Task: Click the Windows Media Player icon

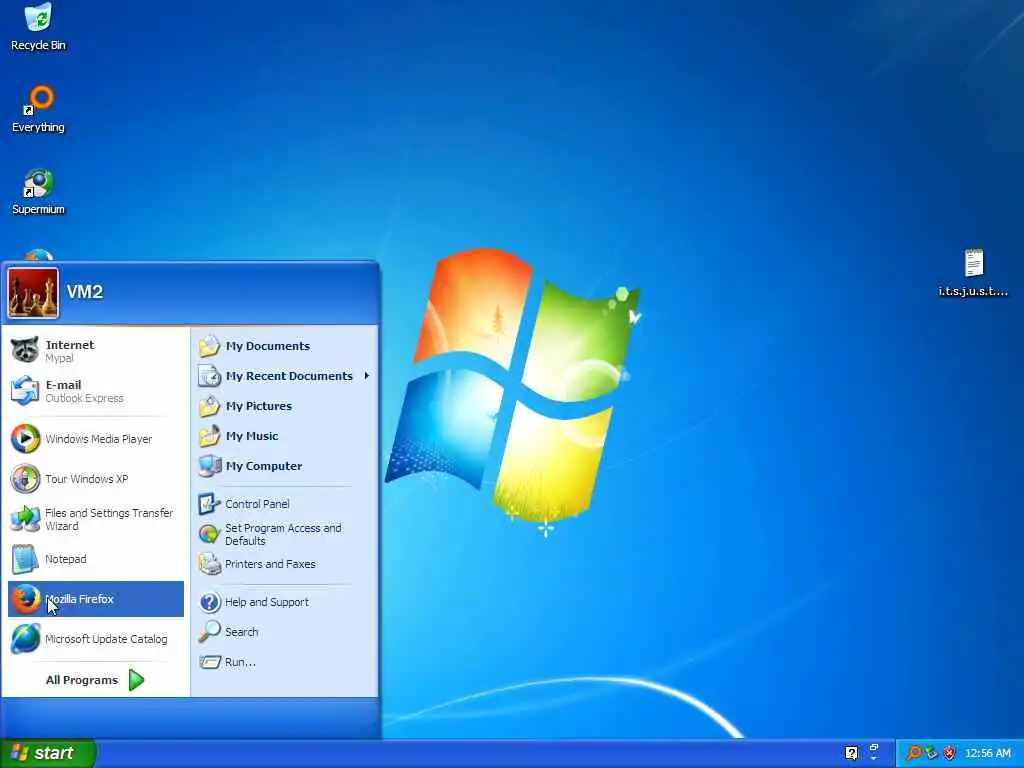Action: click(x=25, y=439)
